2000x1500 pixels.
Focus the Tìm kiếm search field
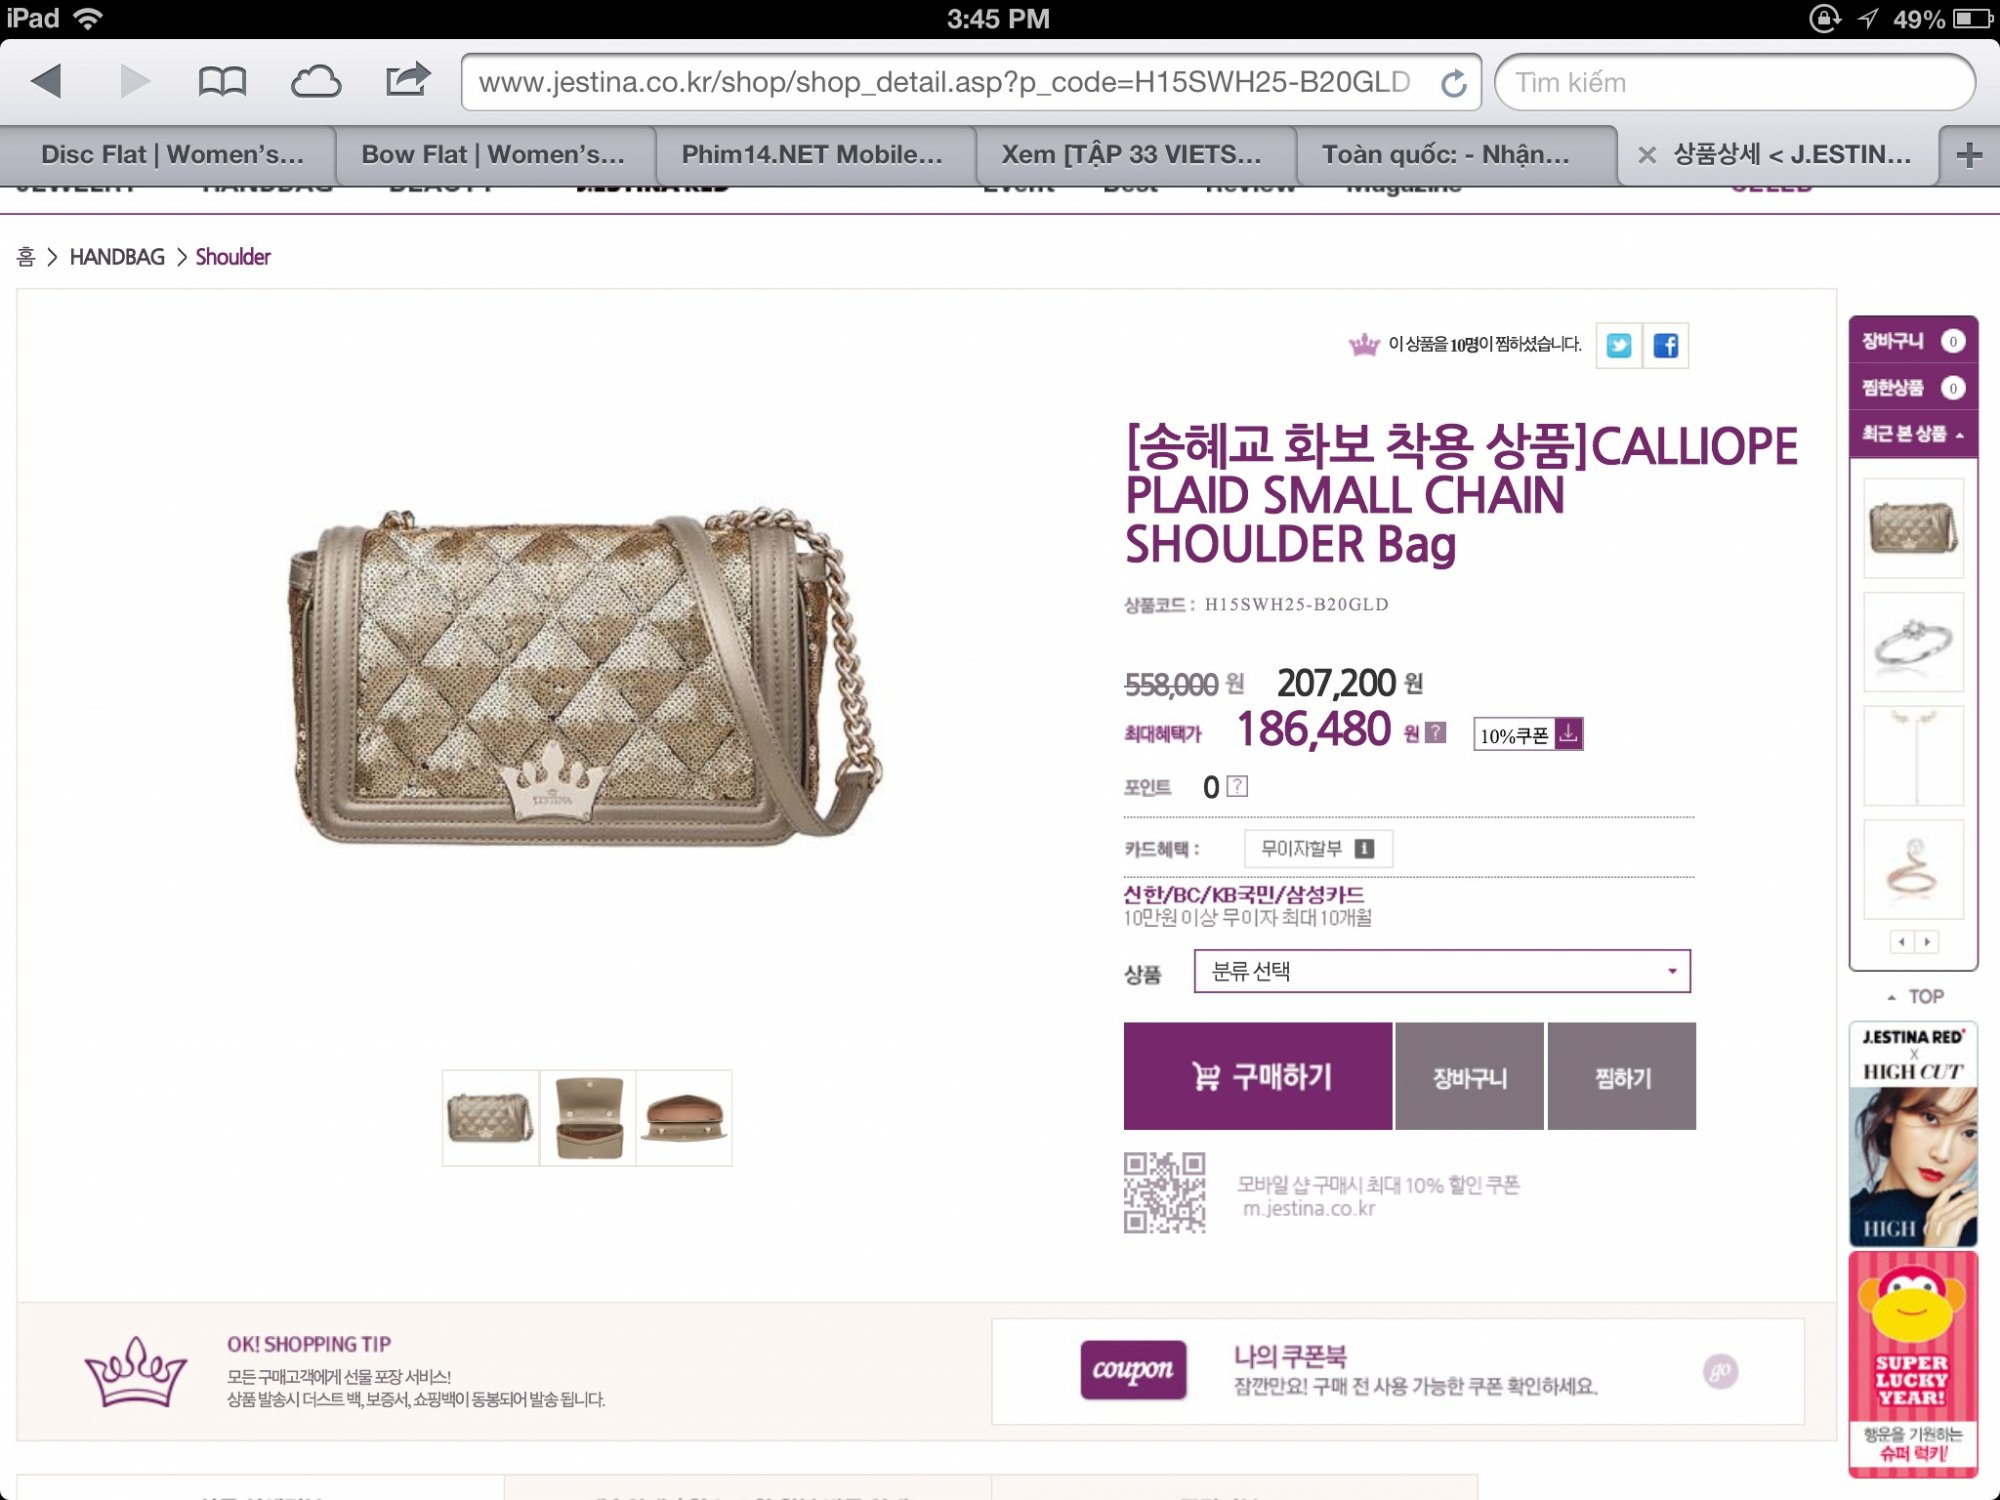1735,83
